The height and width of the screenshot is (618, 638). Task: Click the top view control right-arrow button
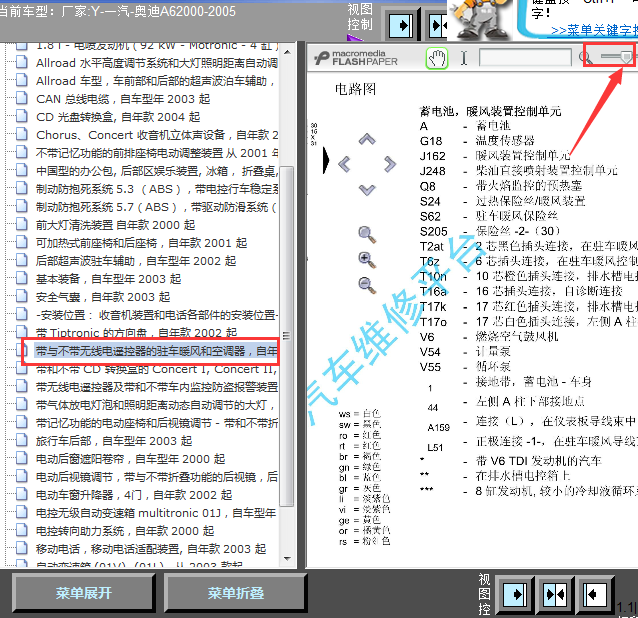click(401, 26)
